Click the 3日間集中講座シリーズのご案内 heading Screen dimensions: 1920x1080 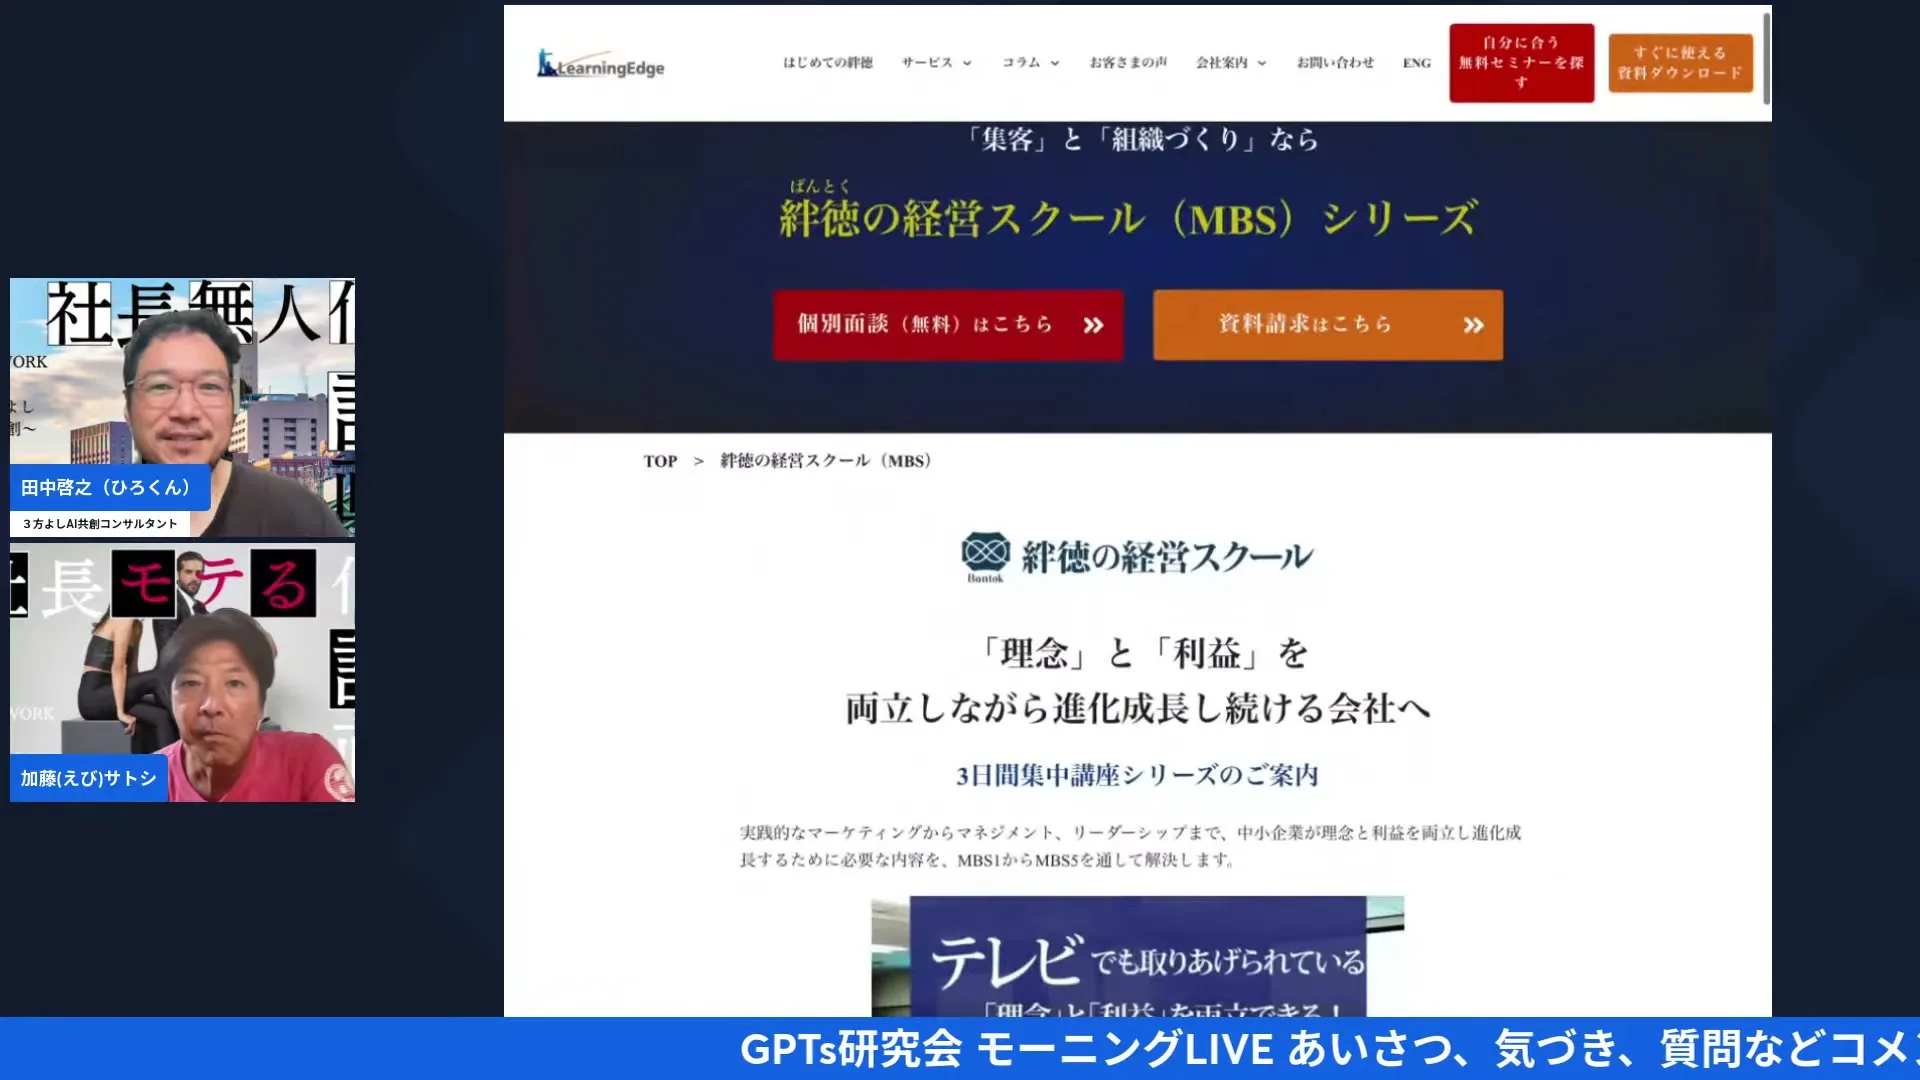point(1137,775)
